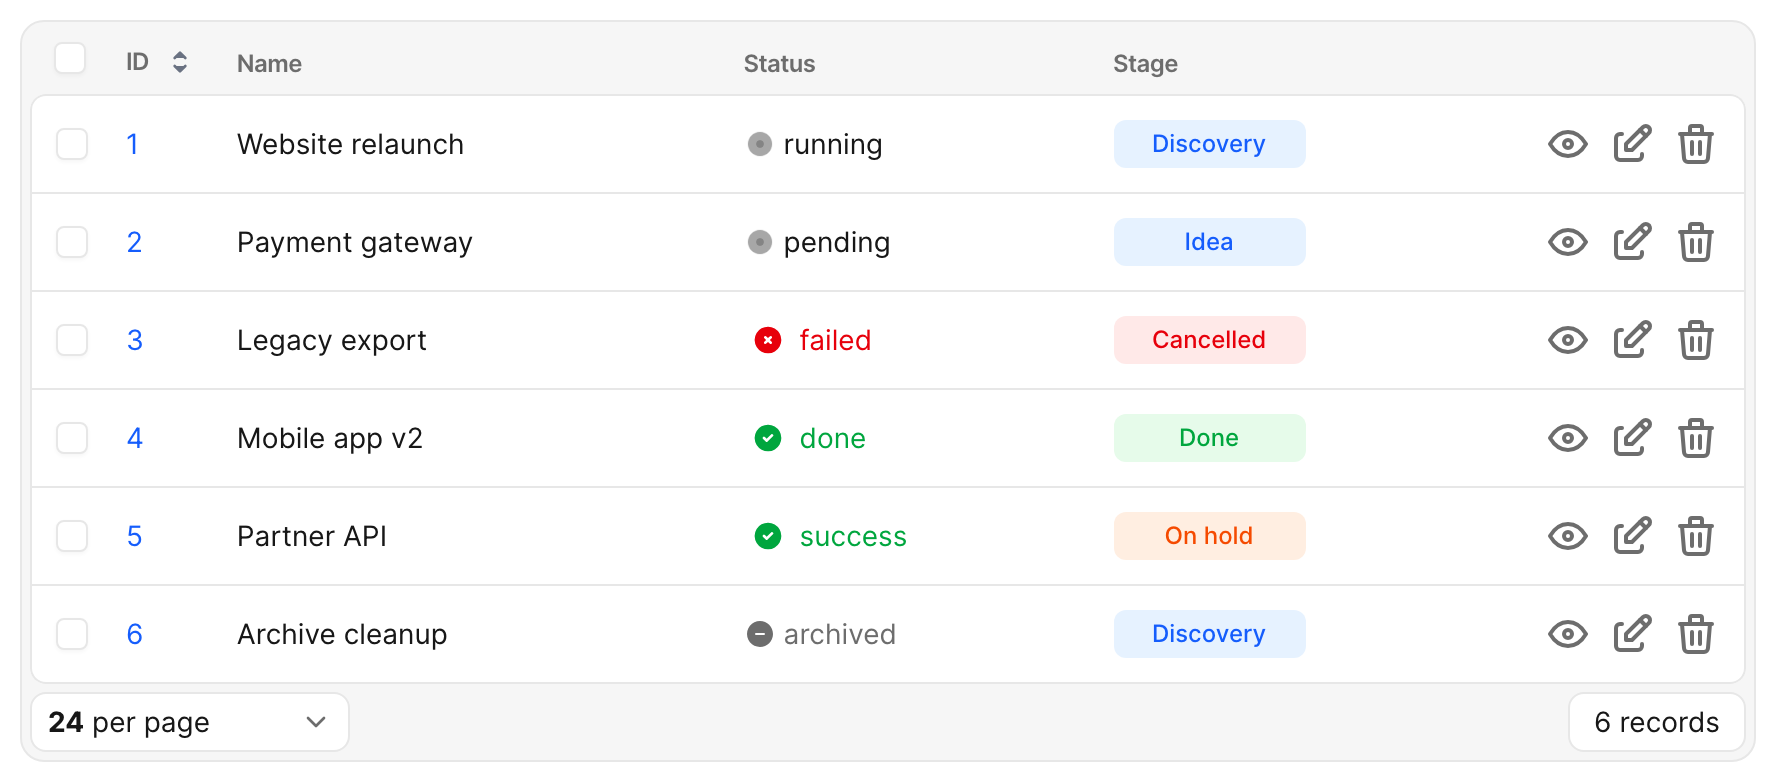
Task: Click the grey dot beside running
Action: 760,144
